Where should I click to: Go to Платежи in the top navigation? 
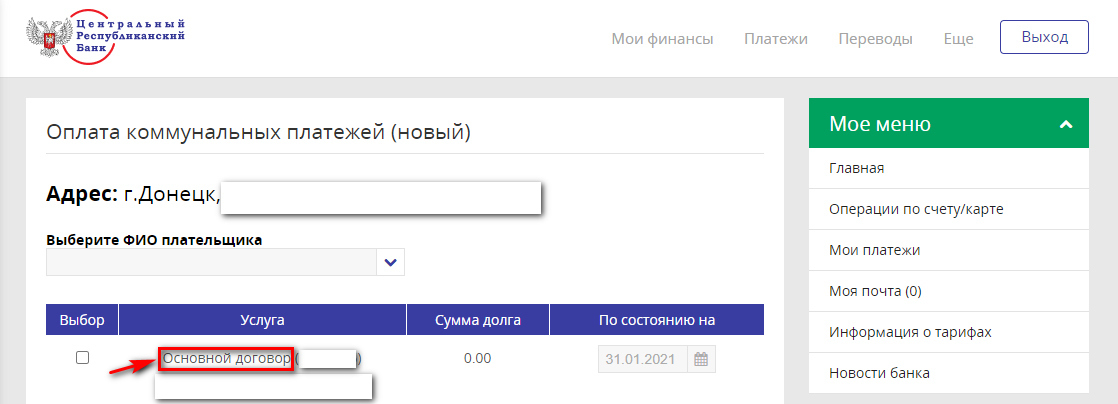tap(776, 38)
